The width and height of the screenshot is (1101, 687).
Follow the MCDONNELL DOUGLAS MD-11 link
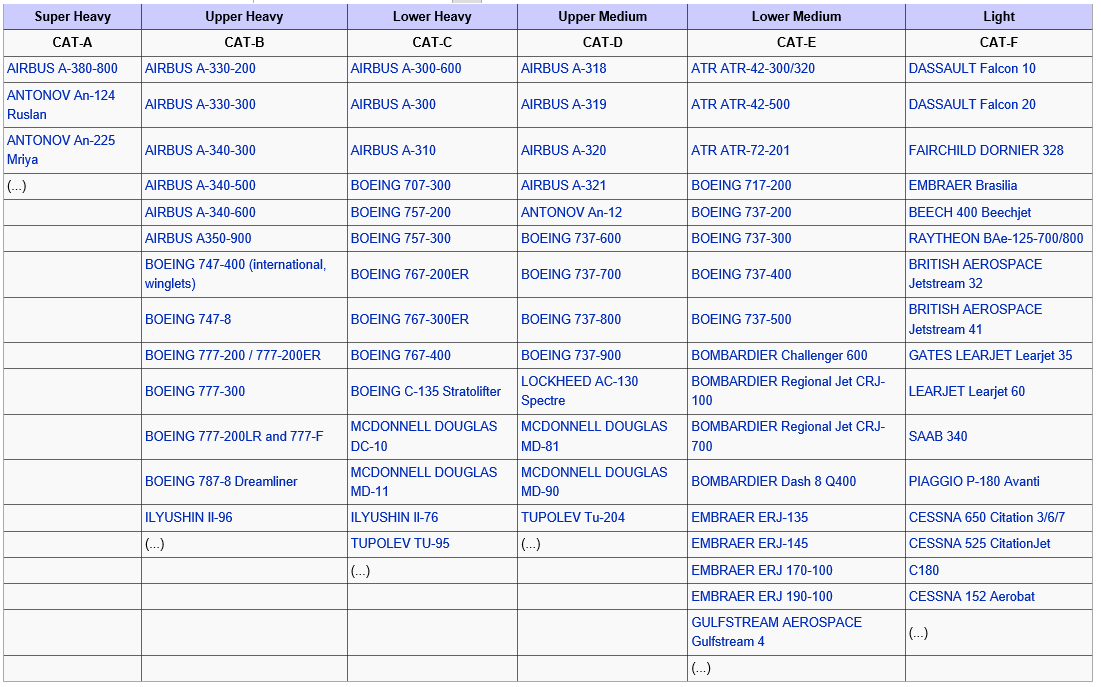pos(424,482)
